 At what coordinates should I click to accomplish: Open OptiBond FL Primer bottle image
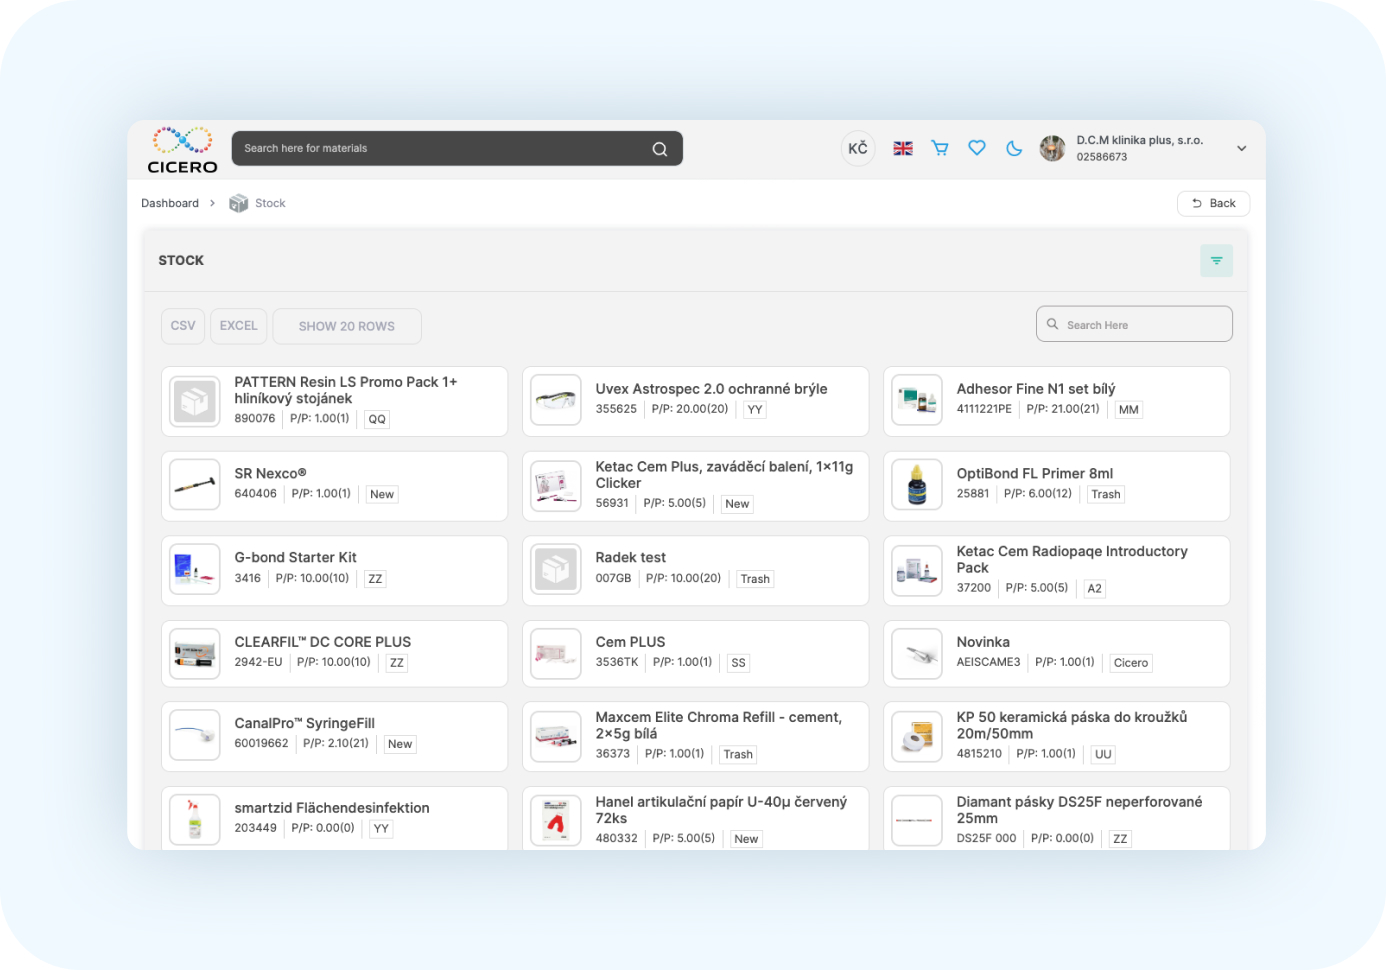[917, 485]
